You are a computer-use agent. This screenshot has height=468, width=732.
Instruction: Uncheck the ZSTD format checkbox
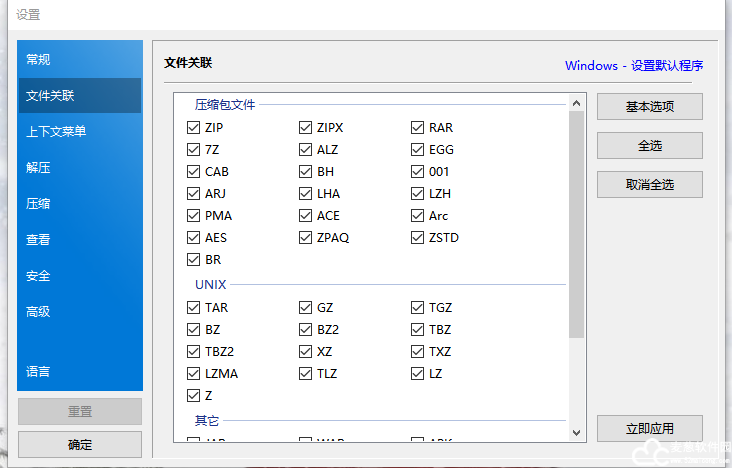pyautogui.click(x=418, y=238)
